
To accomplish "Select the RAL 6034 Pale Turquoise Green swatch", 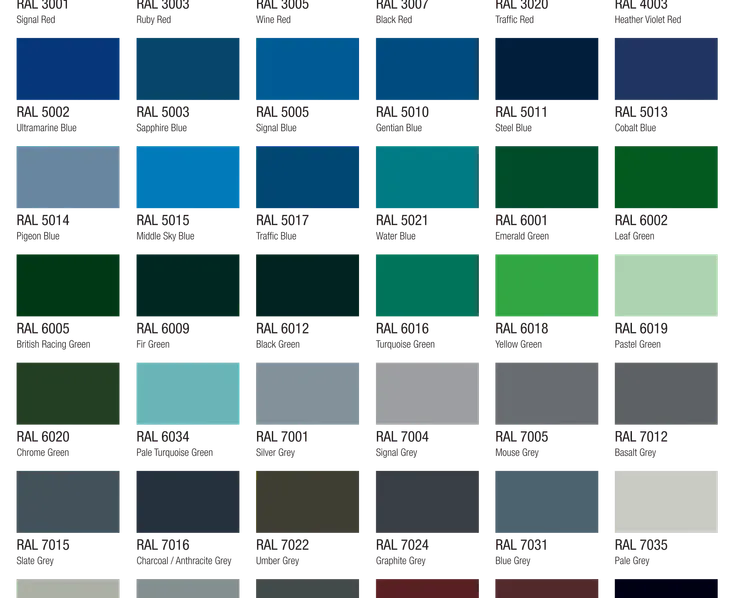I will (188, 393).
